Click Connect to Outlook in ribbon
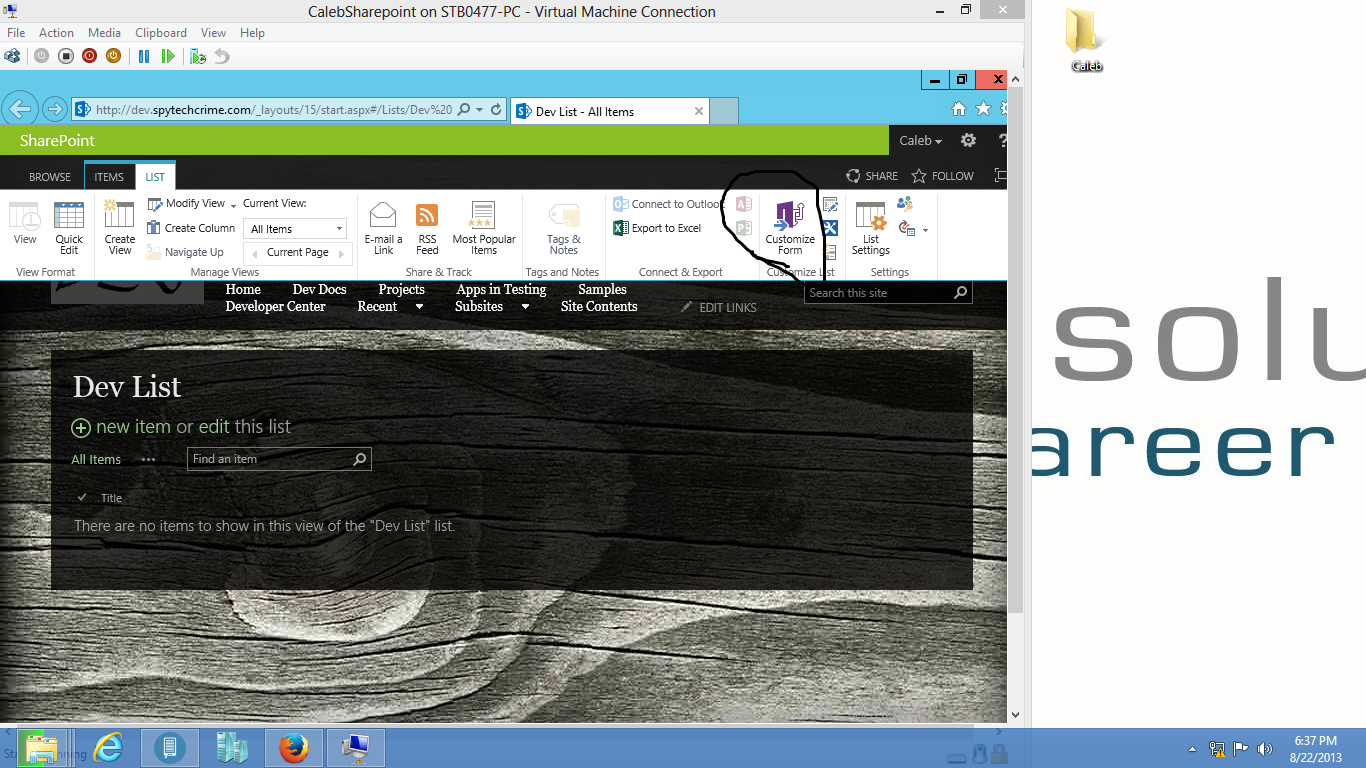The width and height of the screenshot is (1366, 768). (x=667, y=204)
